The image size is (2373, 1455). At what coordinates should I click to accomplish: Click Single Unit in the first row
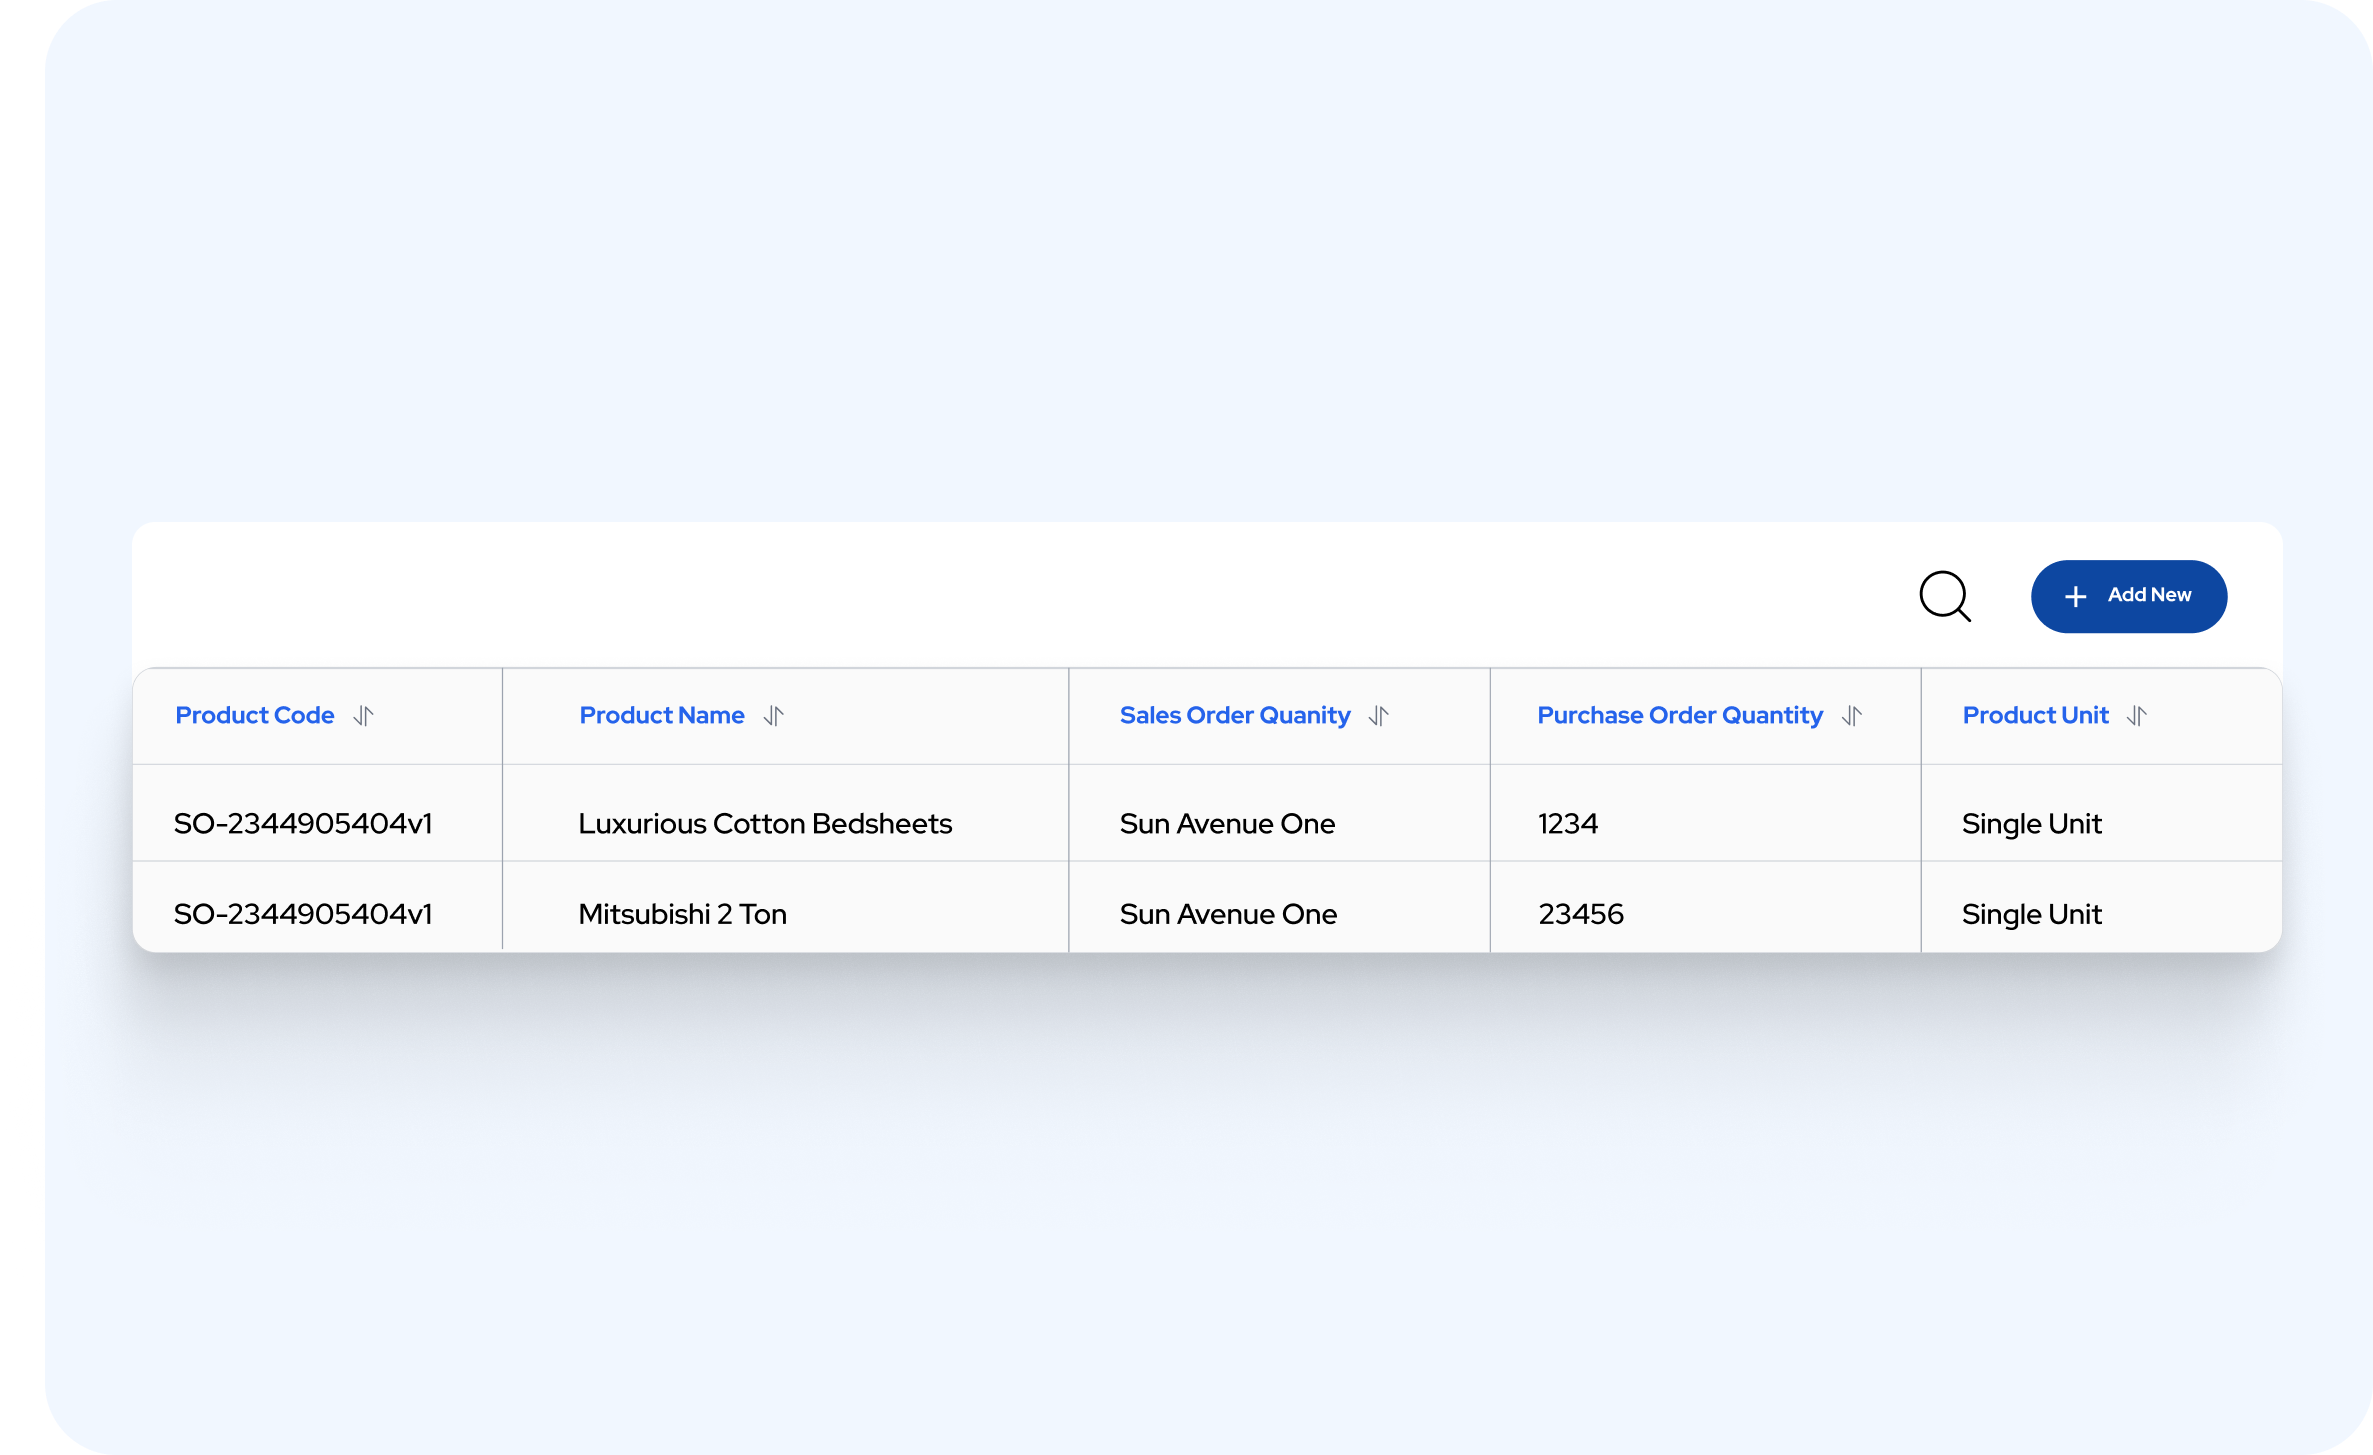pos(2031,824)
